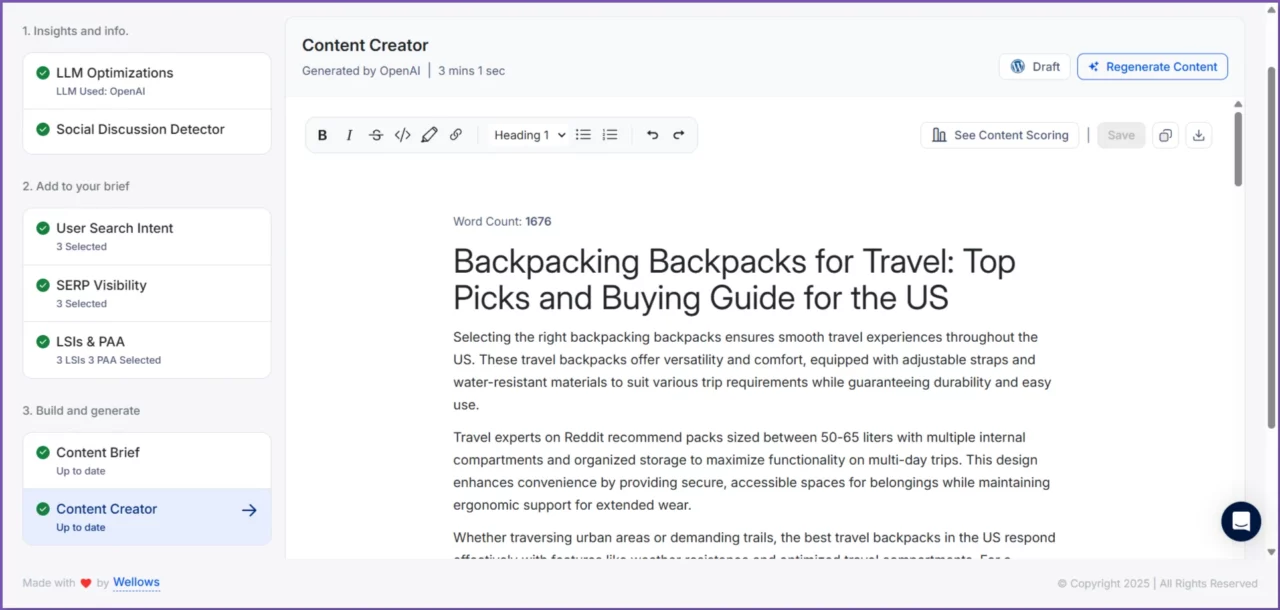Insert a hyperlink with link icon
The image size is (1280, 610).
coord(456,135)
